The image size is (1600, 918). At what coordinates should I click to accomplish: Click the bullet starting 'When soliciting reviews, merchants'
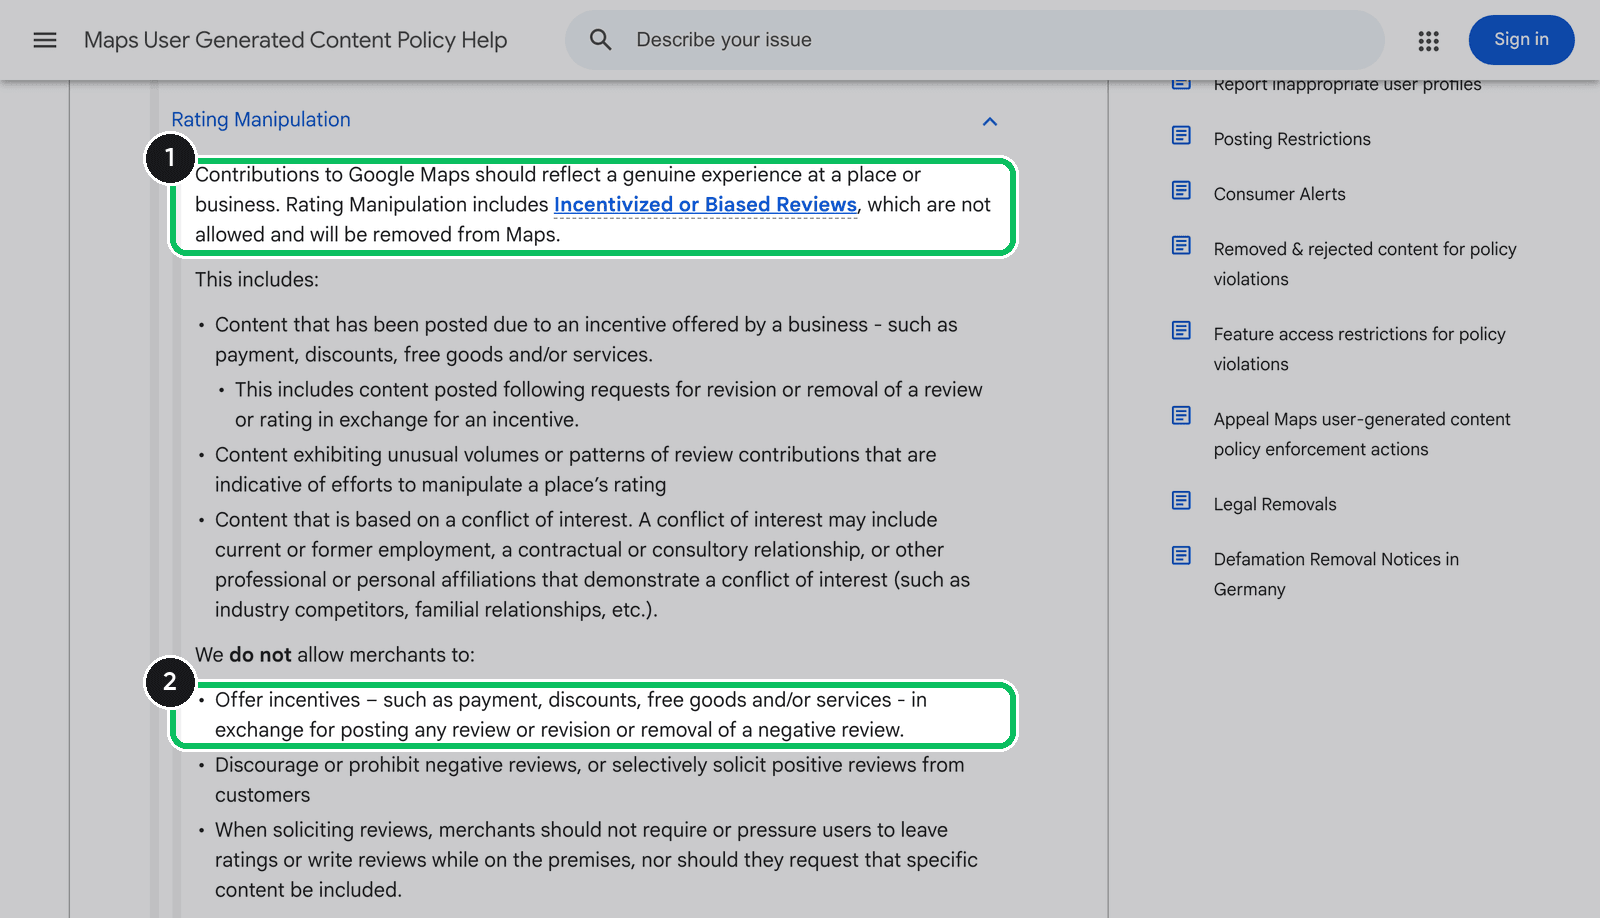click(x=596, y=860)
